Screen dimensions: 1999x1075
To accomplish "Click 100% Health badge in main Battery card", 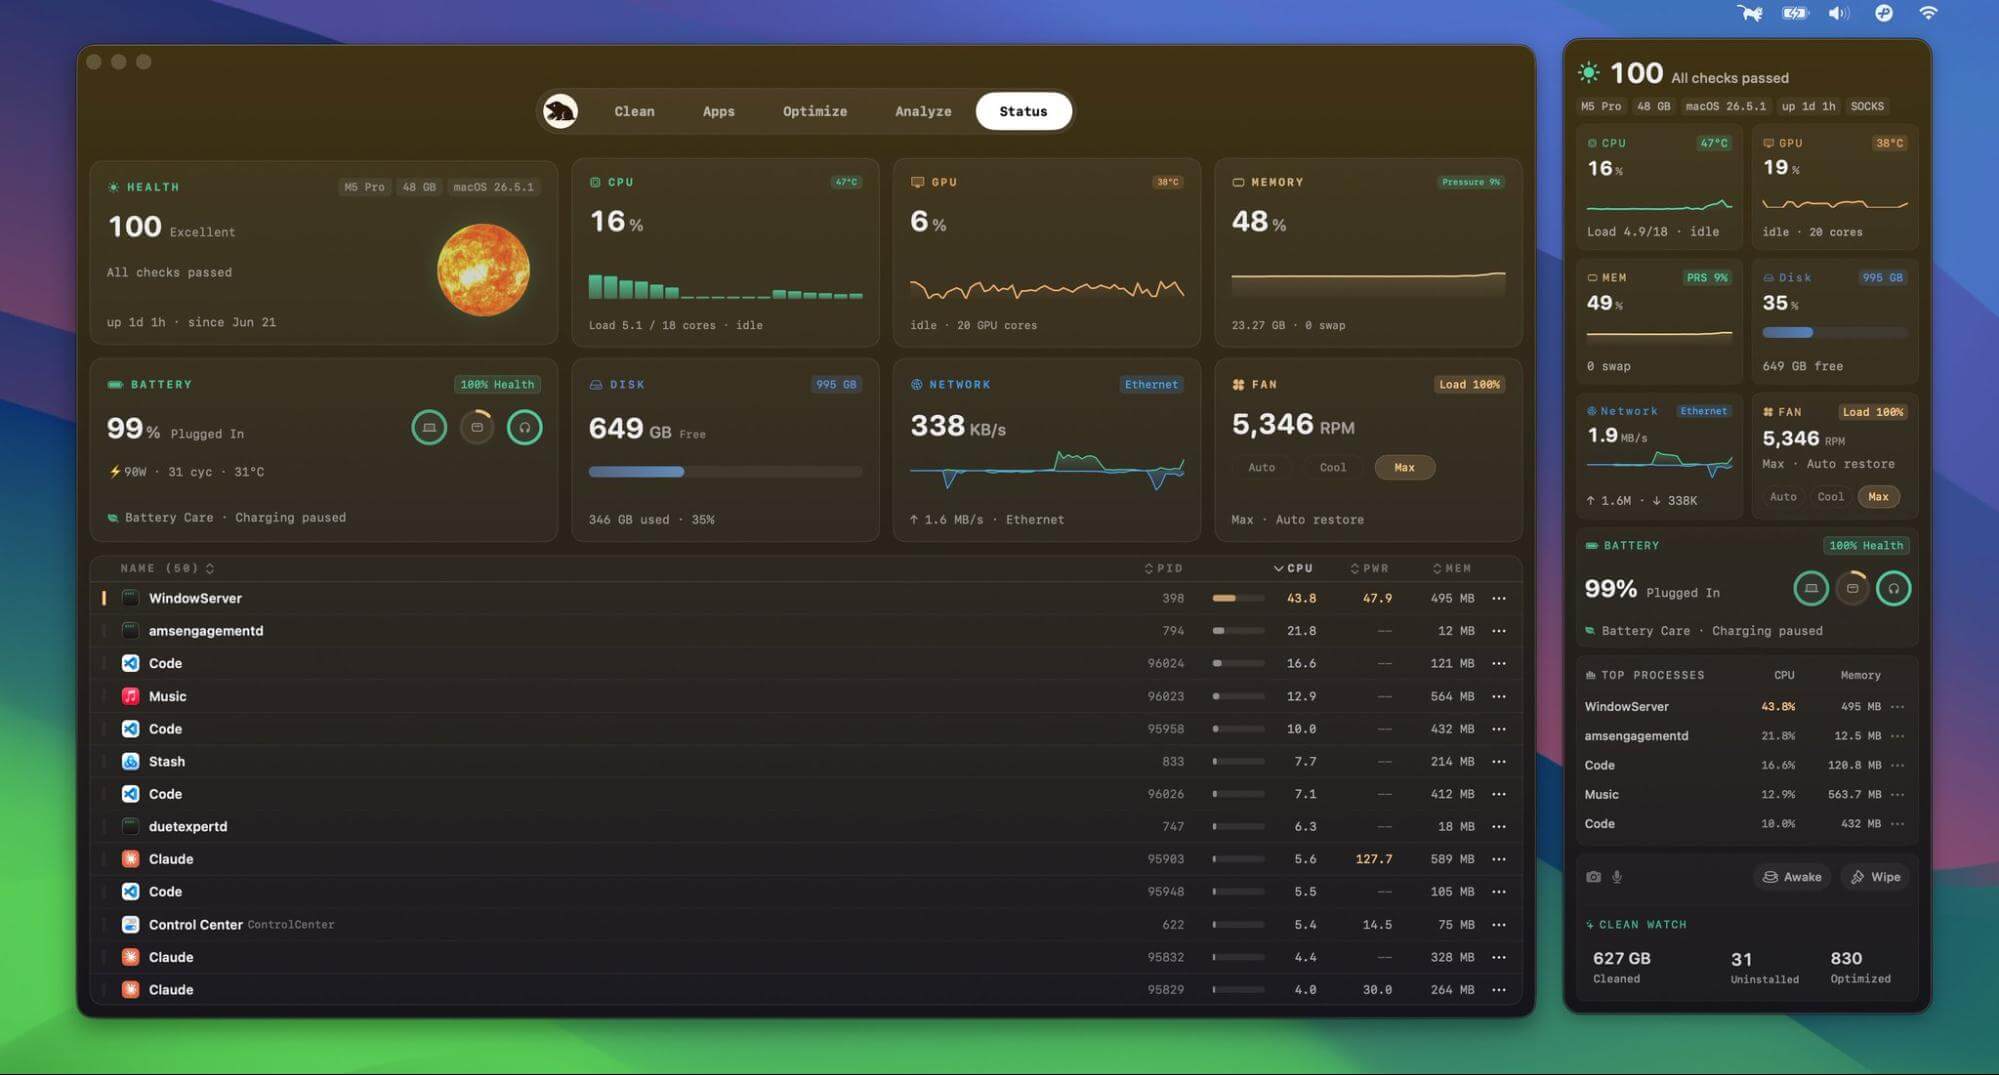I will point(496,384).
